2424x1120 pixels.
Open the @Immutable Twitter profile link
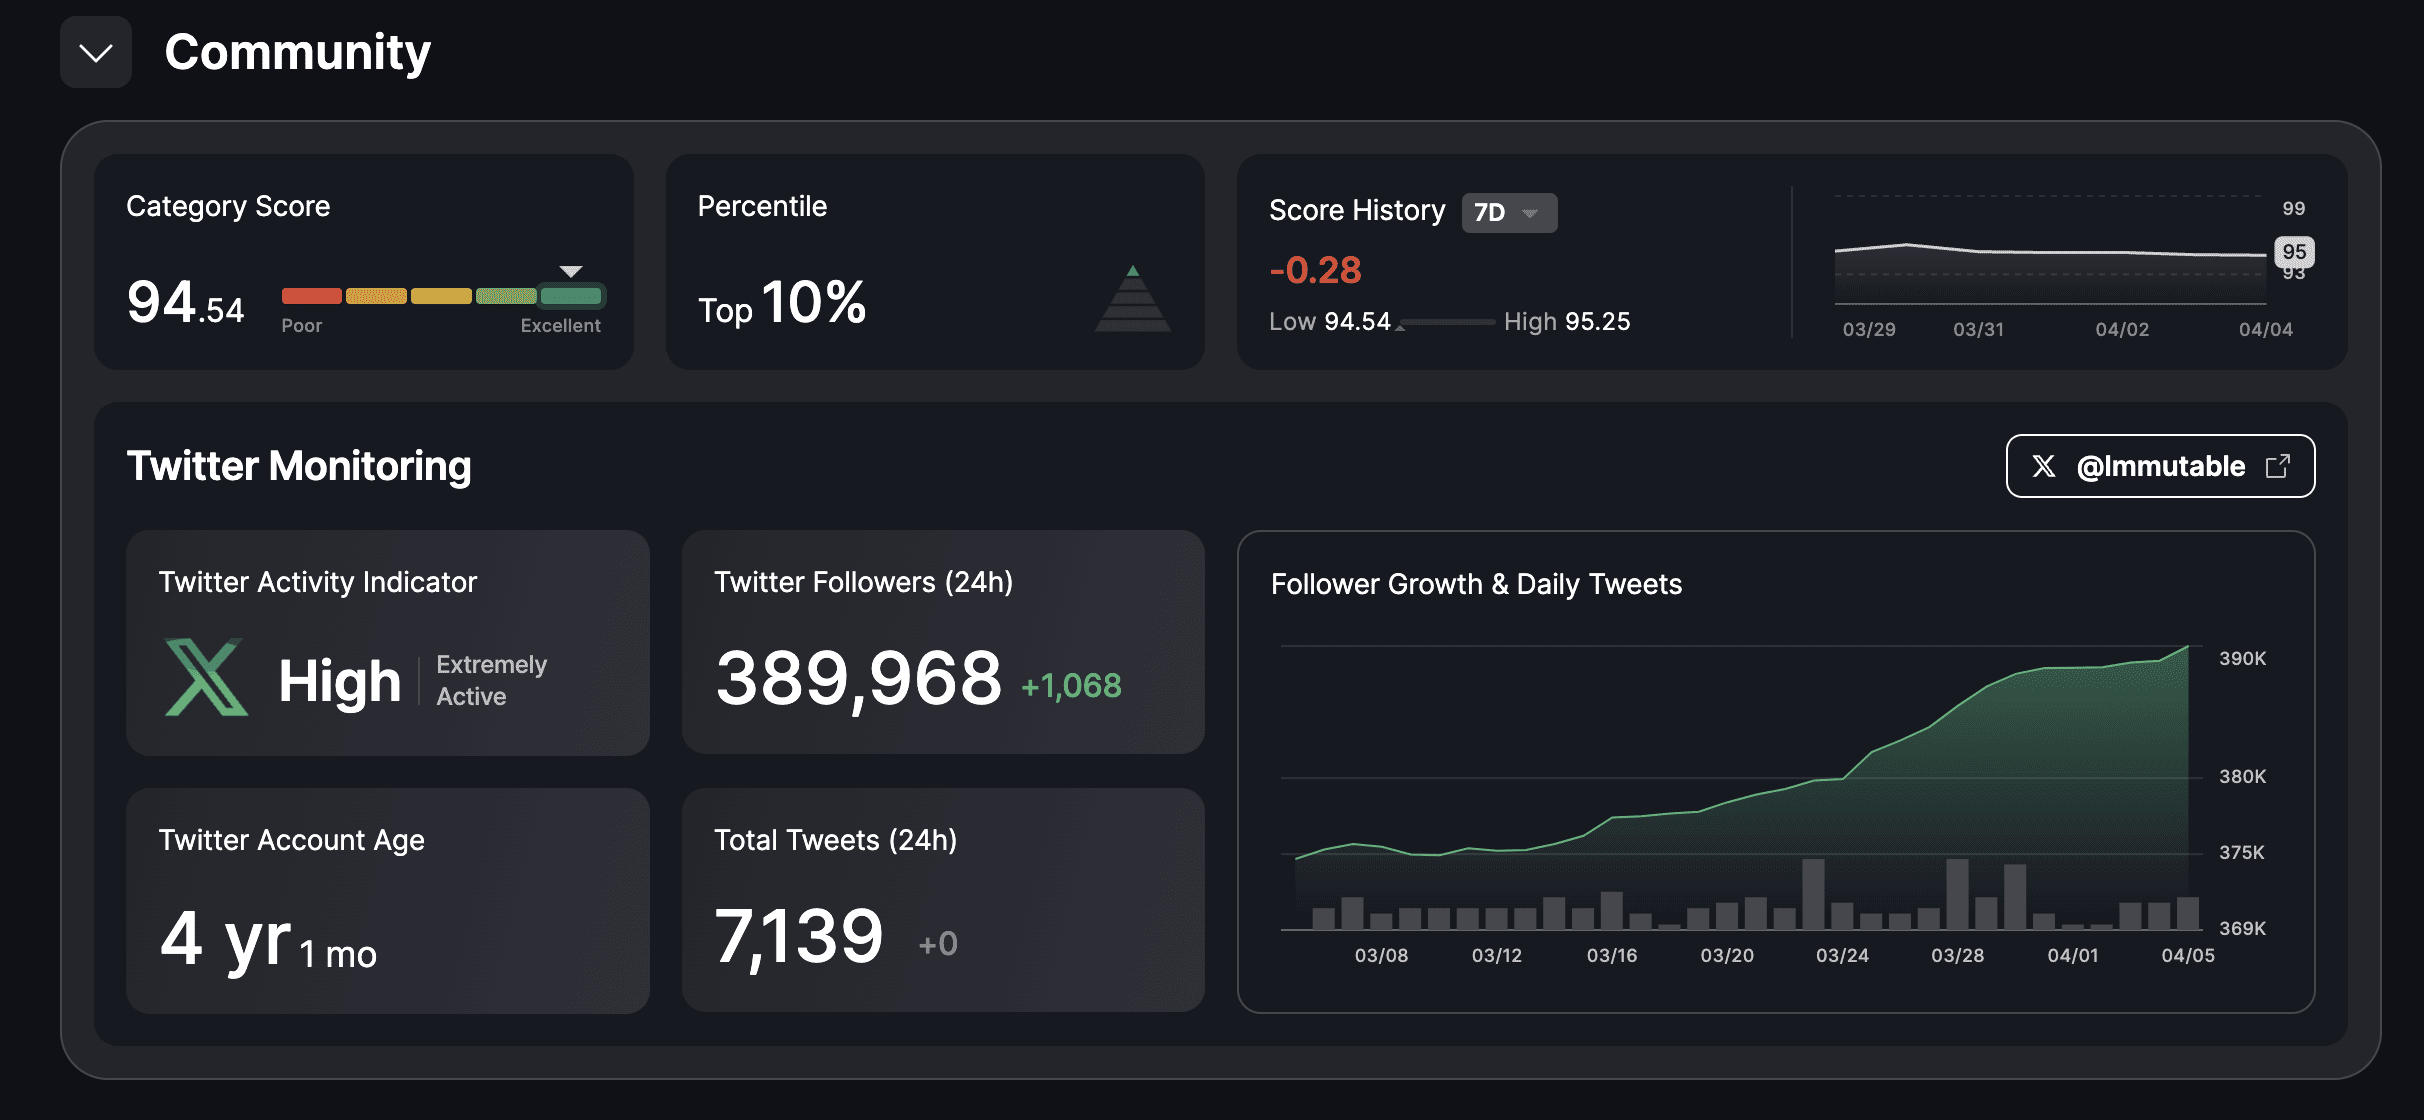(x=2160, y=466)
